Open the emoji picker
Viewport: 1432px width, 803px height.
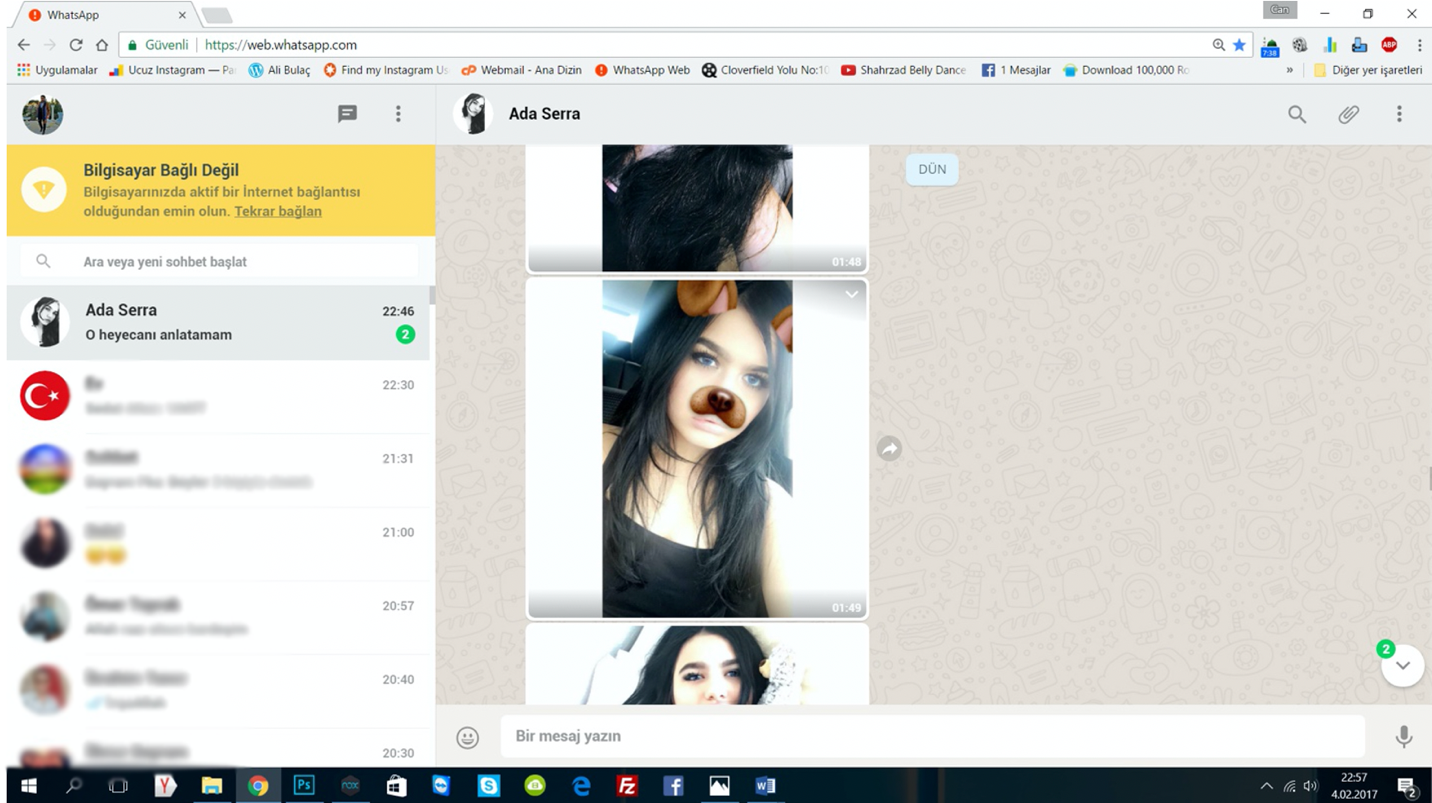click(x=468, y=737)
